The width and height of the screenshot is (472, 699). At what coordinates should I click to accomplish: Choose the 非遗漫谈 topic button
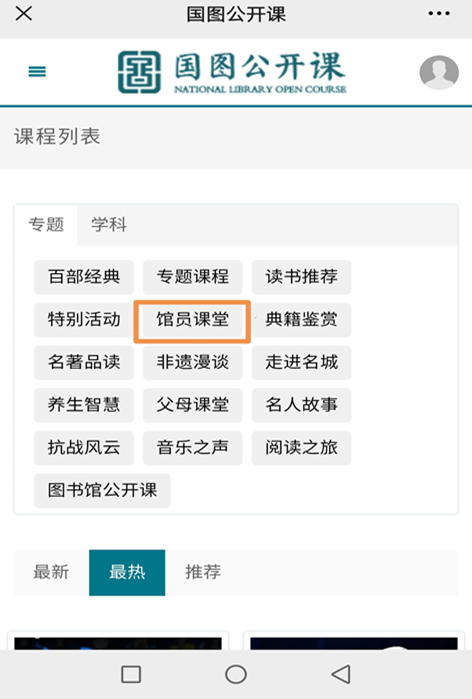193,362
